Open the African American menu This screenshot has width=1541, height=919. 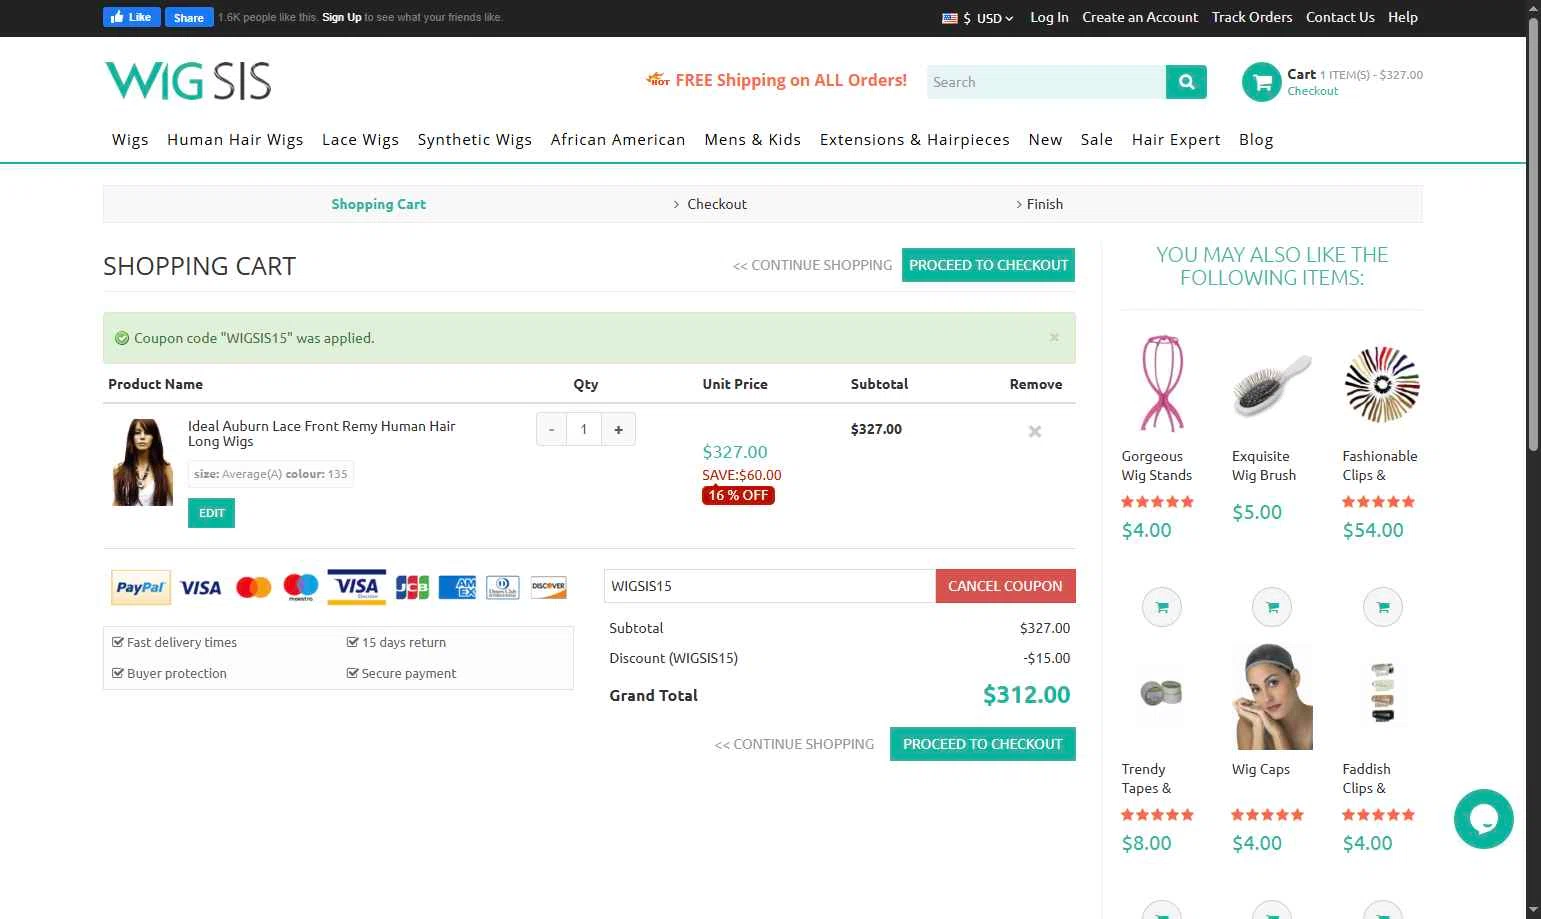click(x=618, y=140)
